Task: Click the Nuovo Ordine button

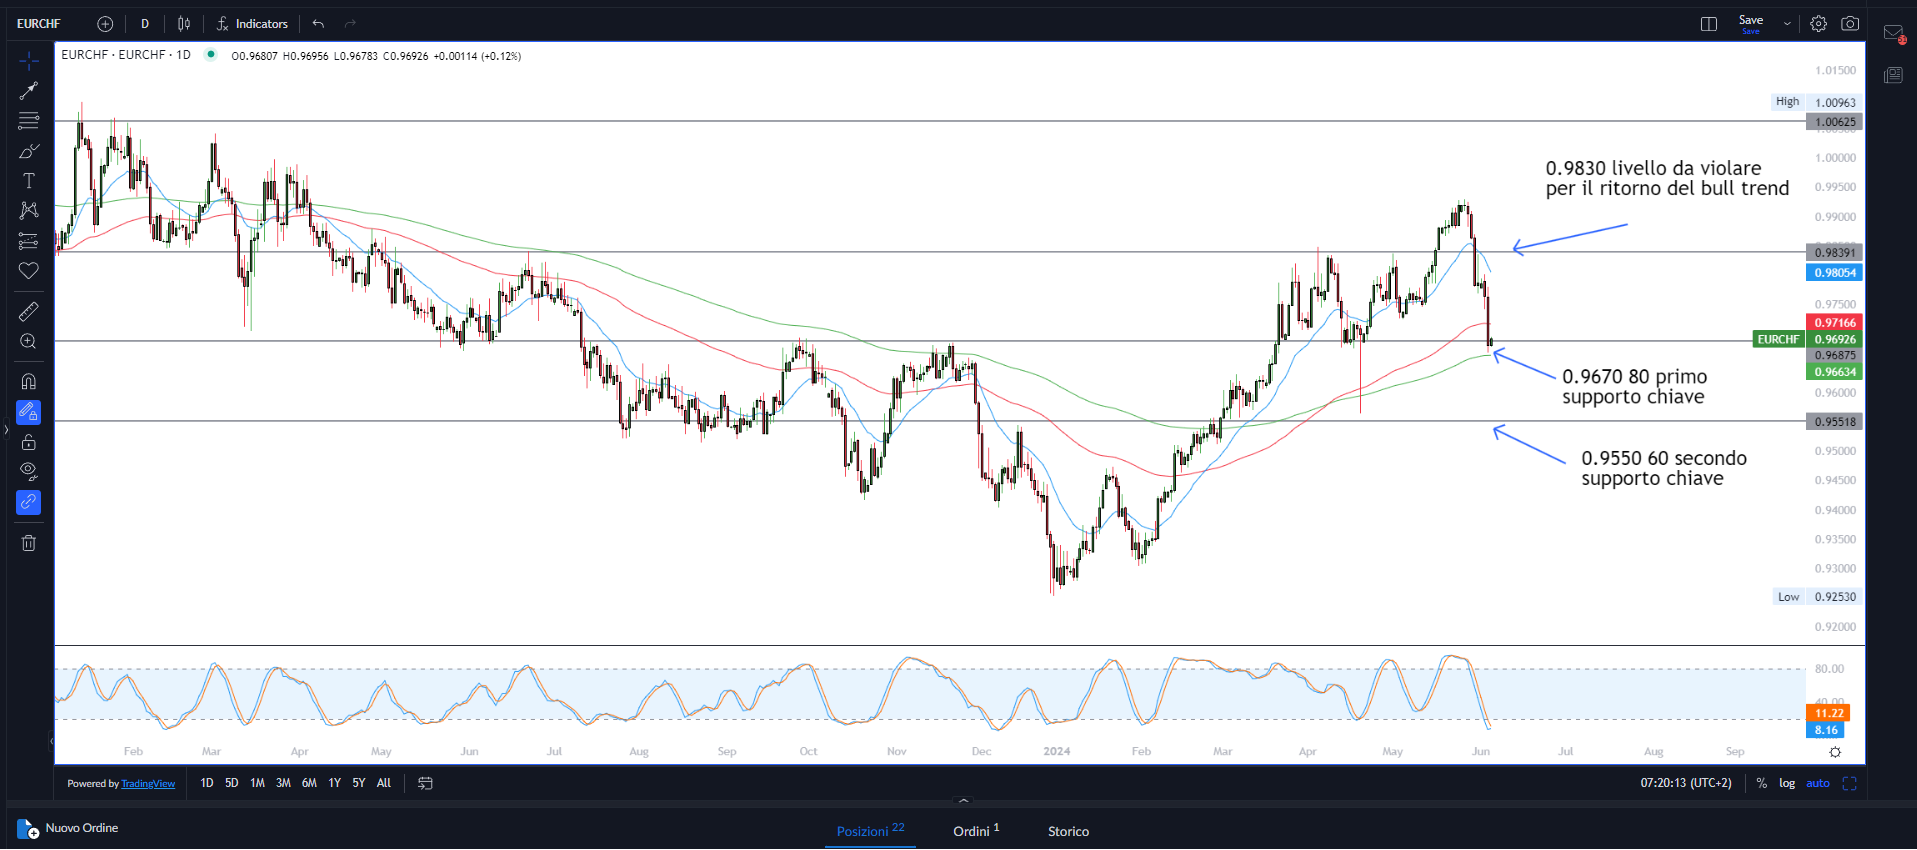Action: (x=68, y=828)
